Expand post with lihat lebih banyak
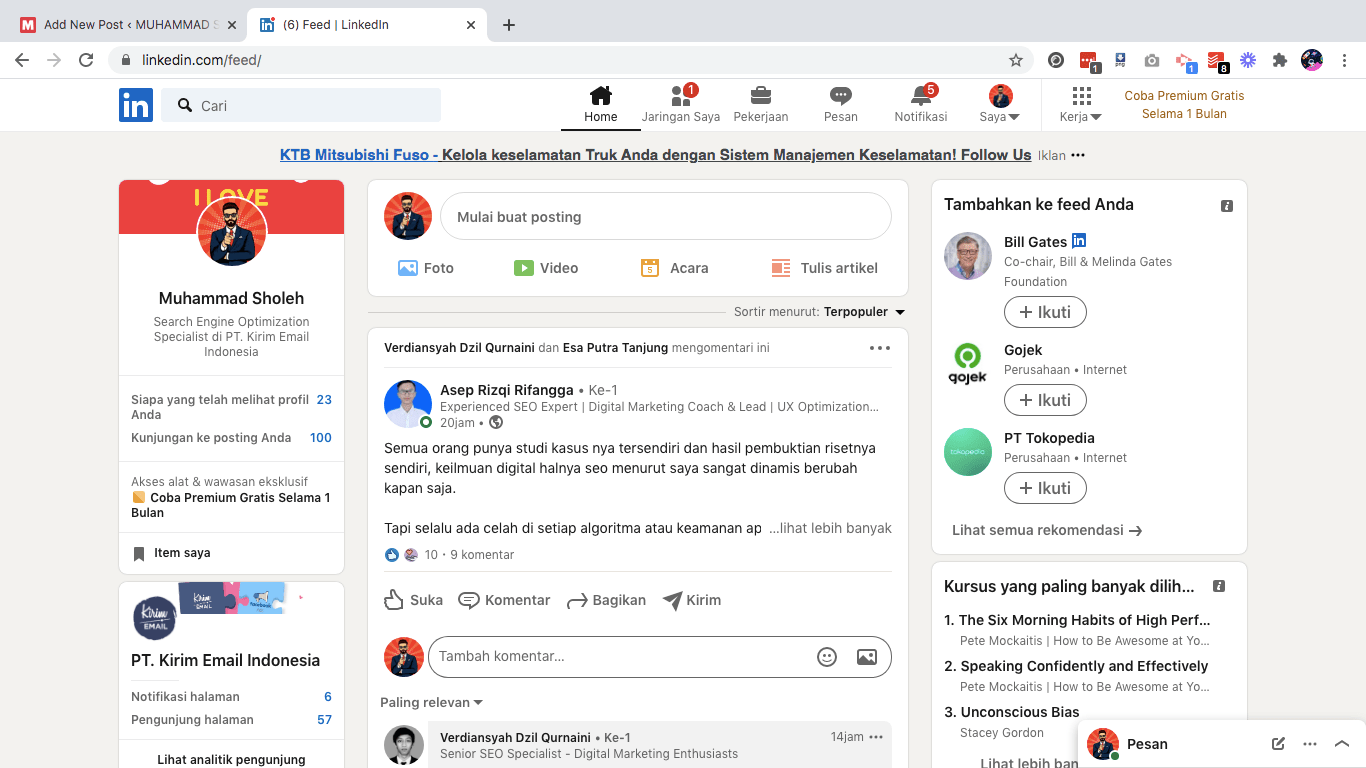The width and height of the screenshot is (1366, 768). click(x=830, y=528)
